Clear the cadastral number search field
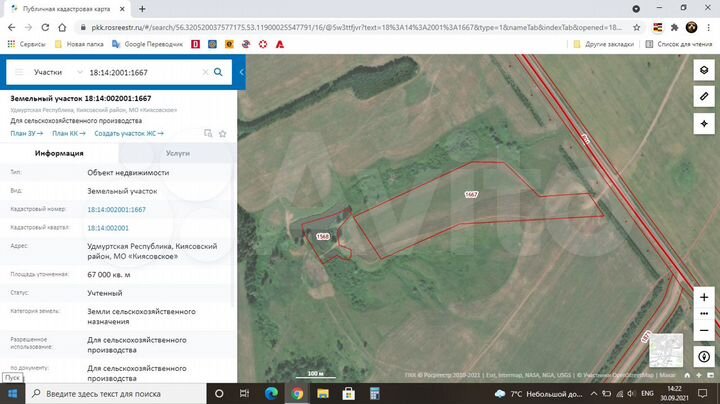The width and height of the screenshot is (720, 404). [x=205, y=72]
